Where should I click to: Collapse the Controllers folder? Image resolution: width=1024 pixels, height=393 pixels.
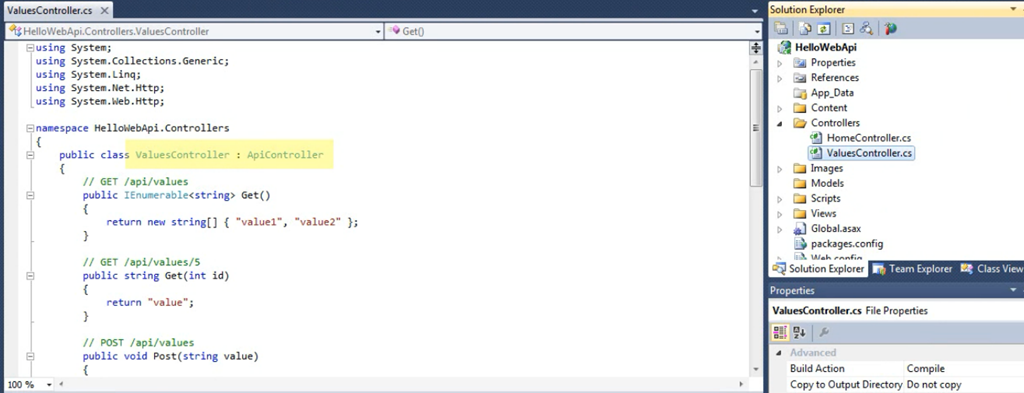(x=779, y=123)
